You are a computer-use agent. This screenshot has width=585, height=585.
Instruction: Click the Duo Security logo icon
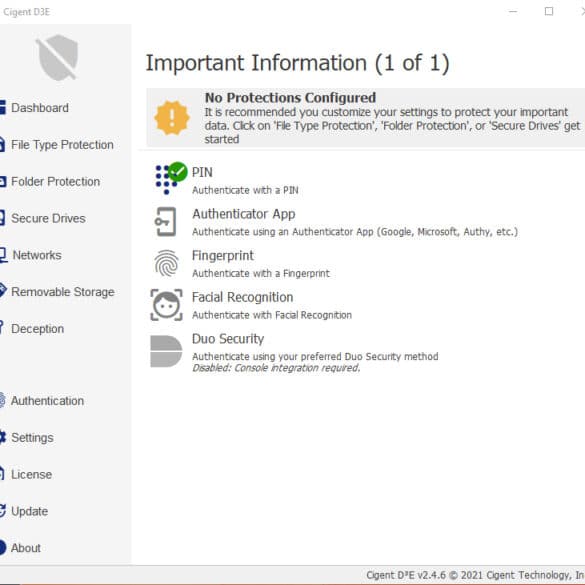point(166,351)
